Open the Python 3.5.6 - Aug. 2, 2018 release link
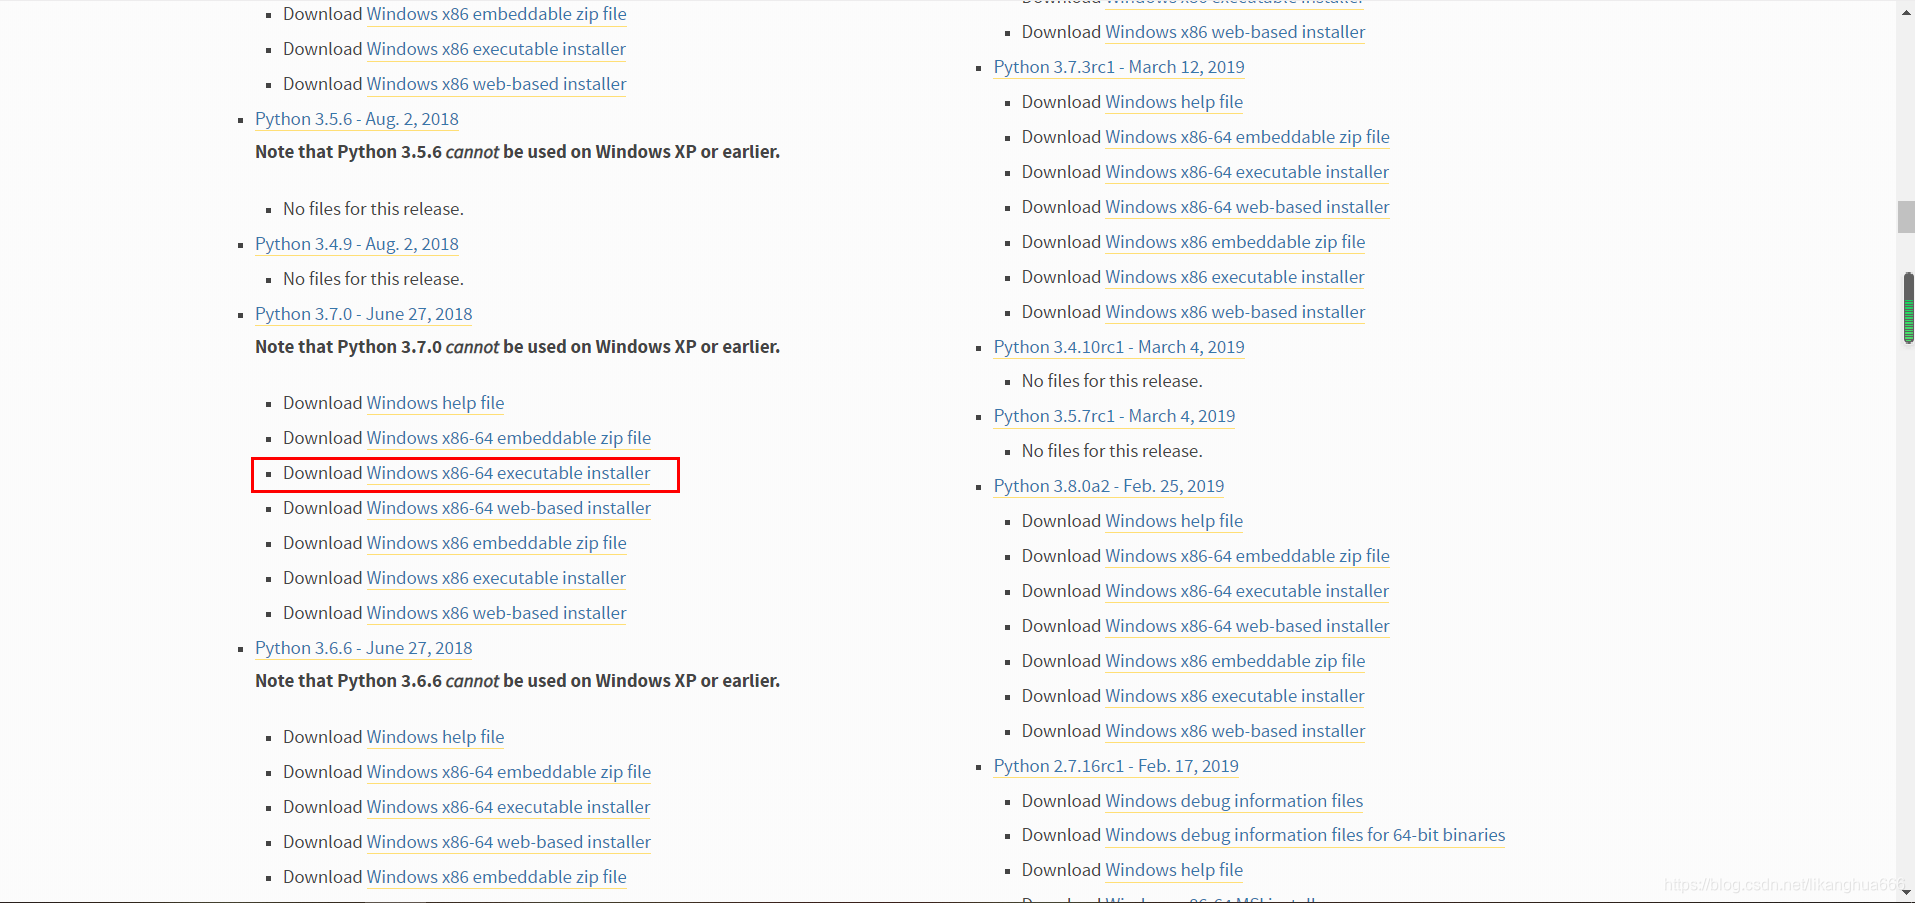 point(356,119)
